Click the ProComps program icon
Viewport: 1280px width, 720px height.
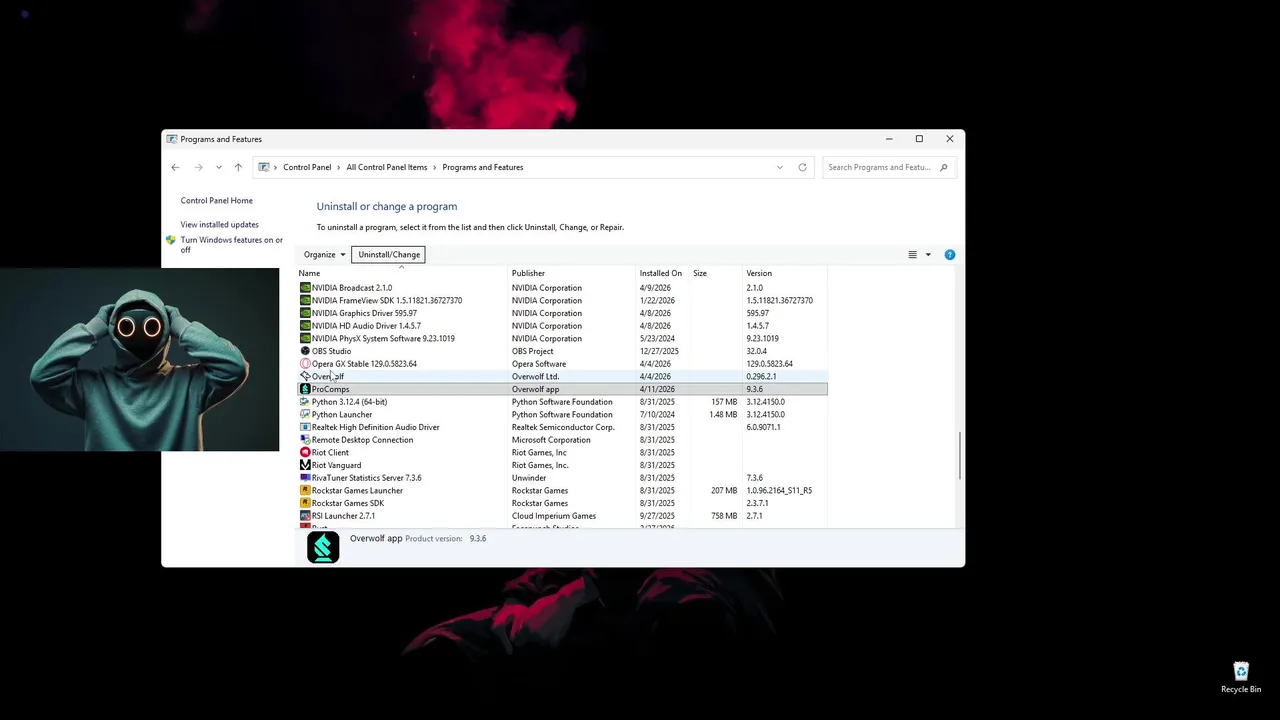pos(305,389)
